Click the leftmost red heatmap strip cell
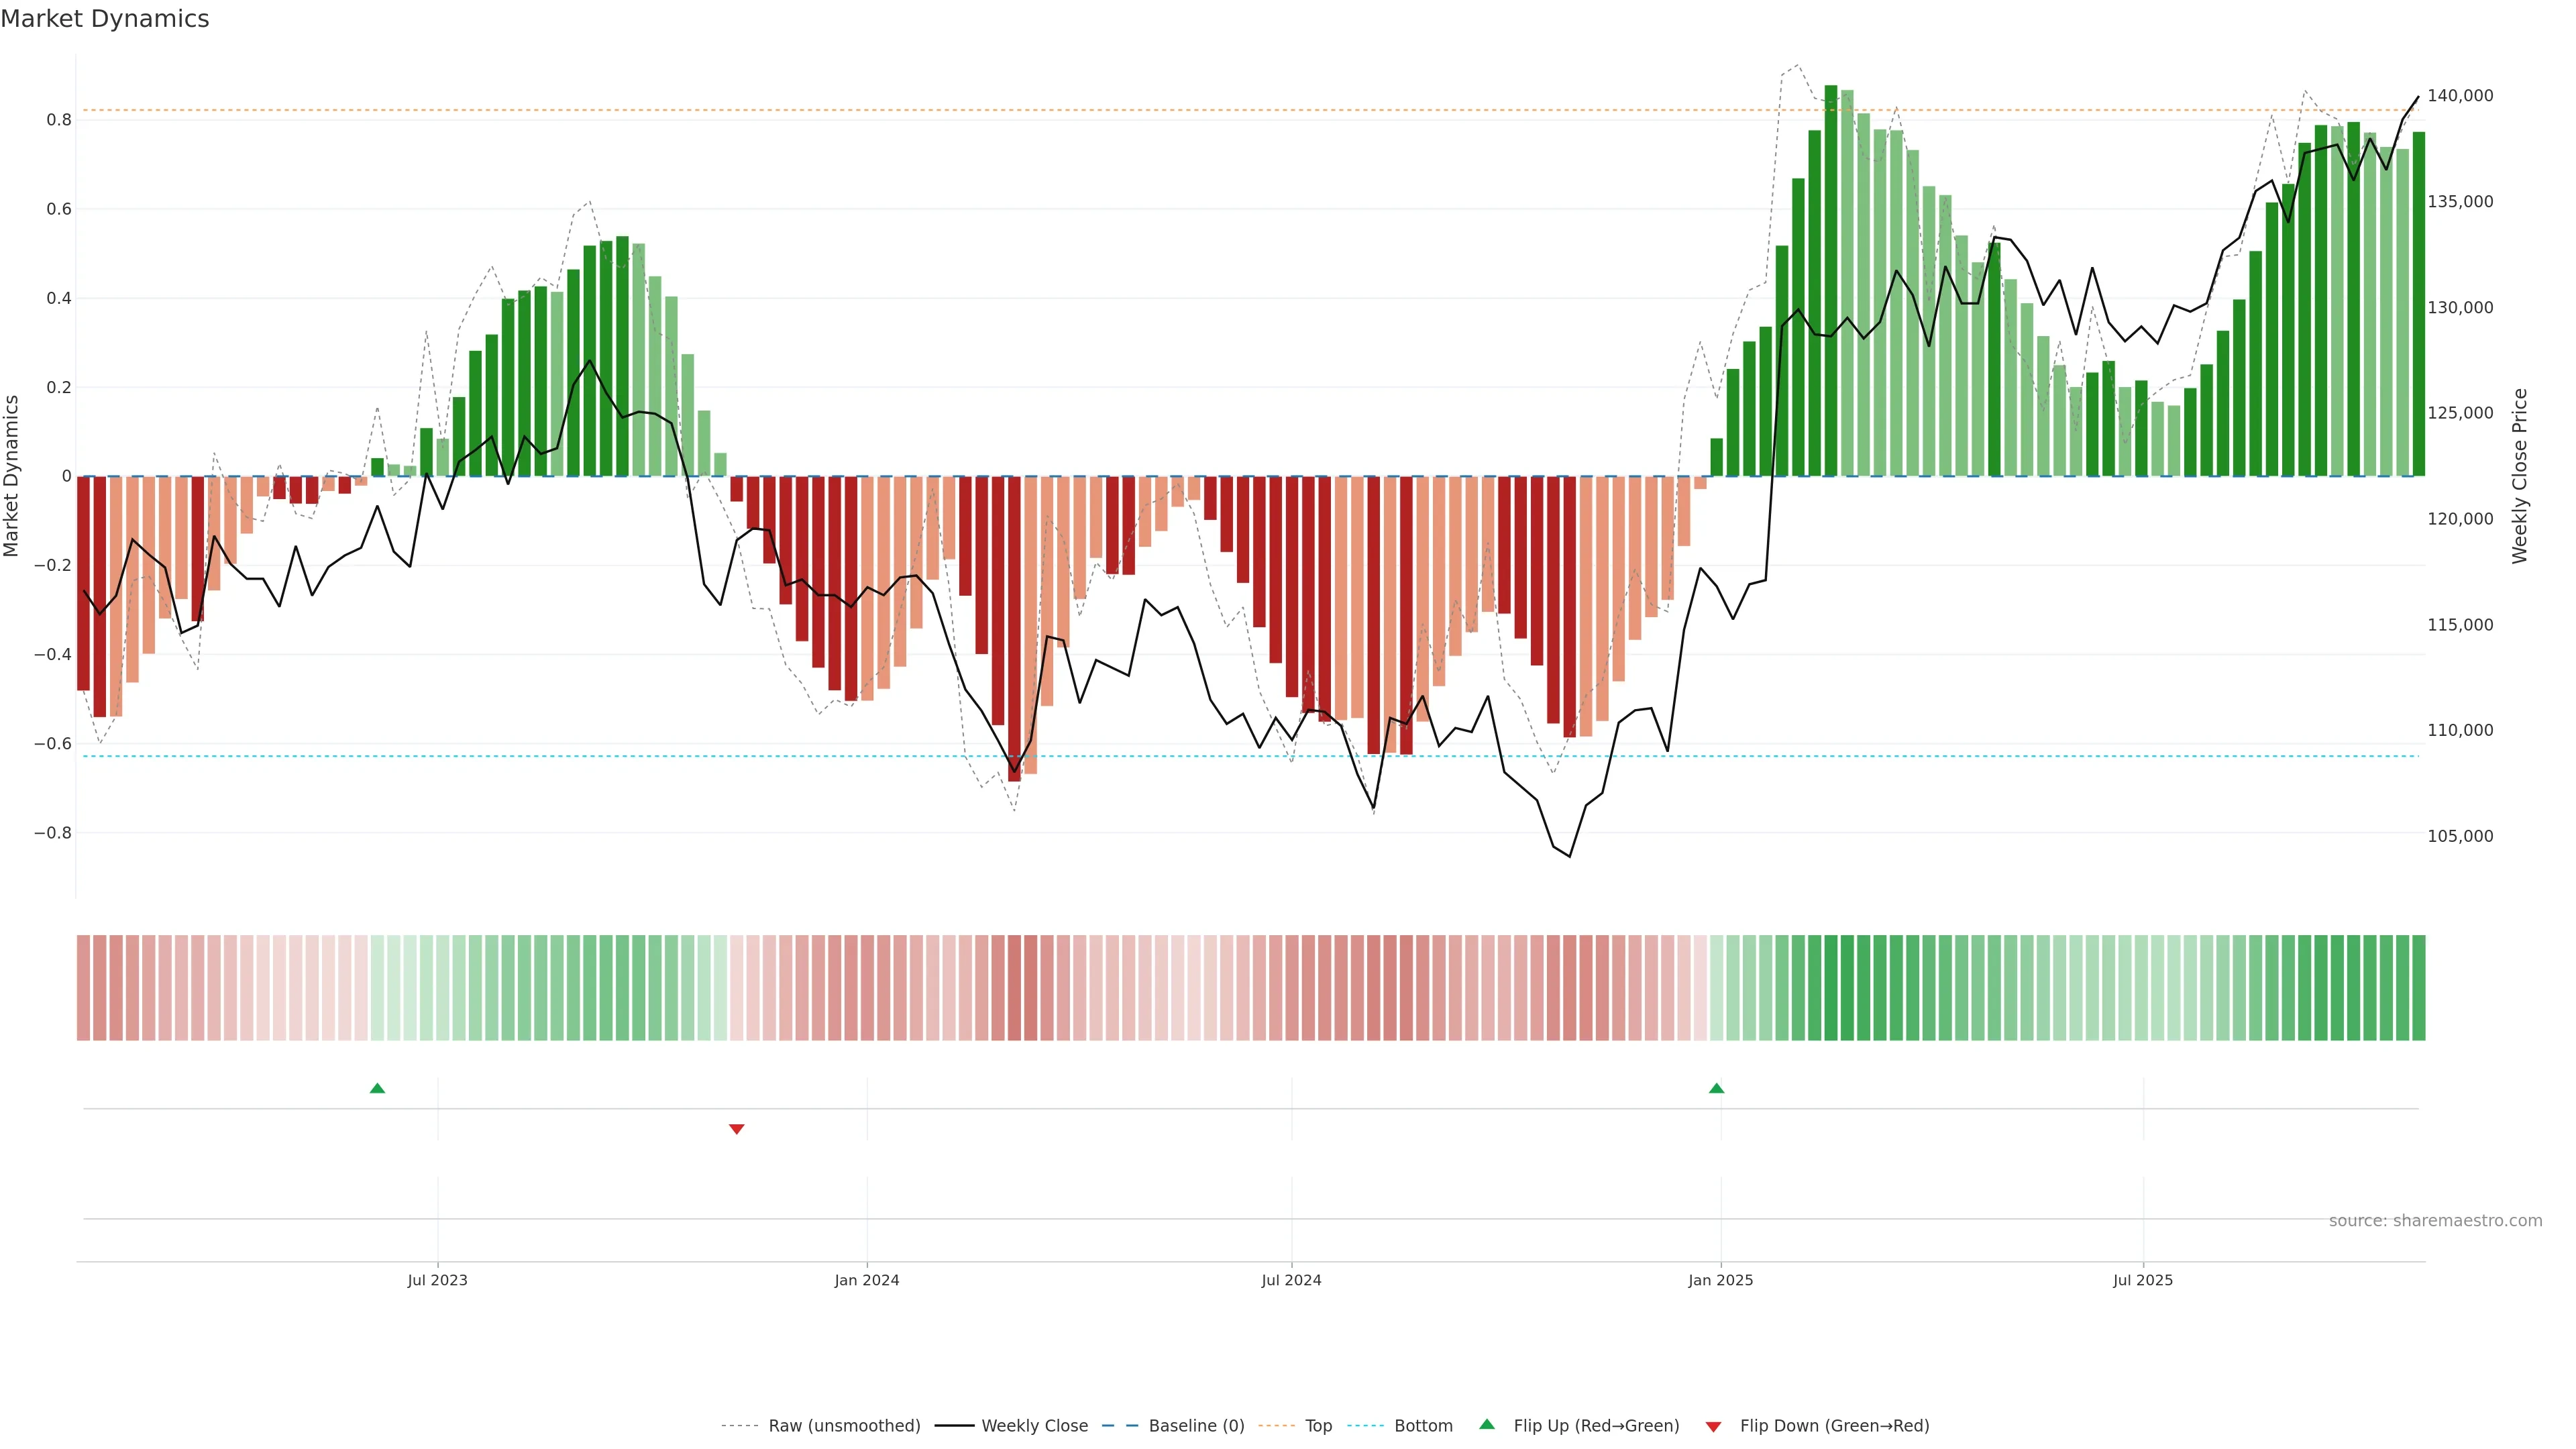 pos(84,987)
